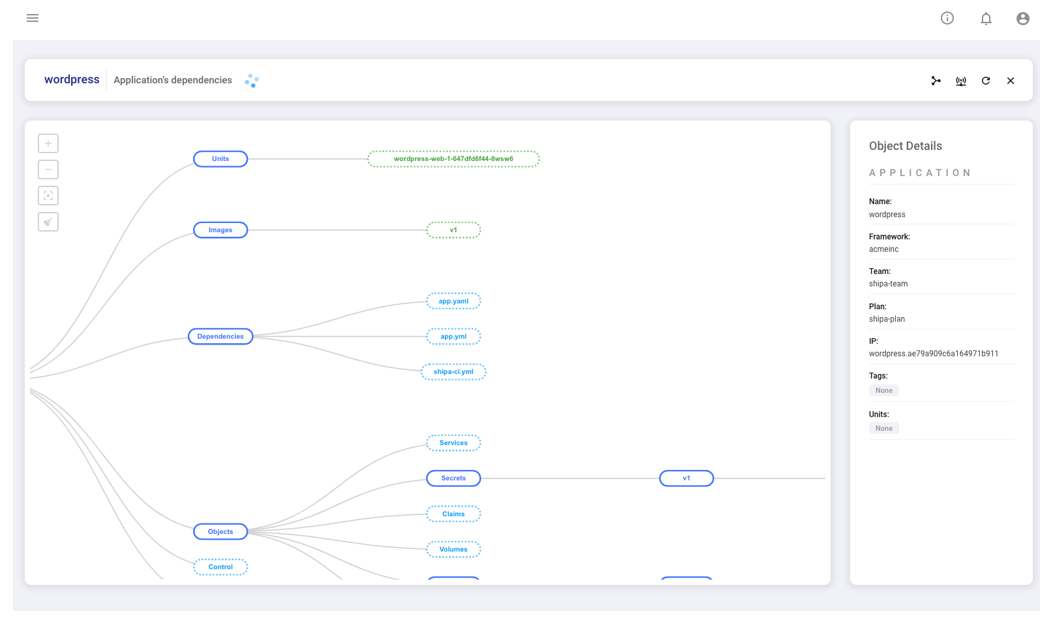The width and height of the screenshot is (1056, 625).
Task: Click the wordpress application name link
Action: [x=72, y=80]
